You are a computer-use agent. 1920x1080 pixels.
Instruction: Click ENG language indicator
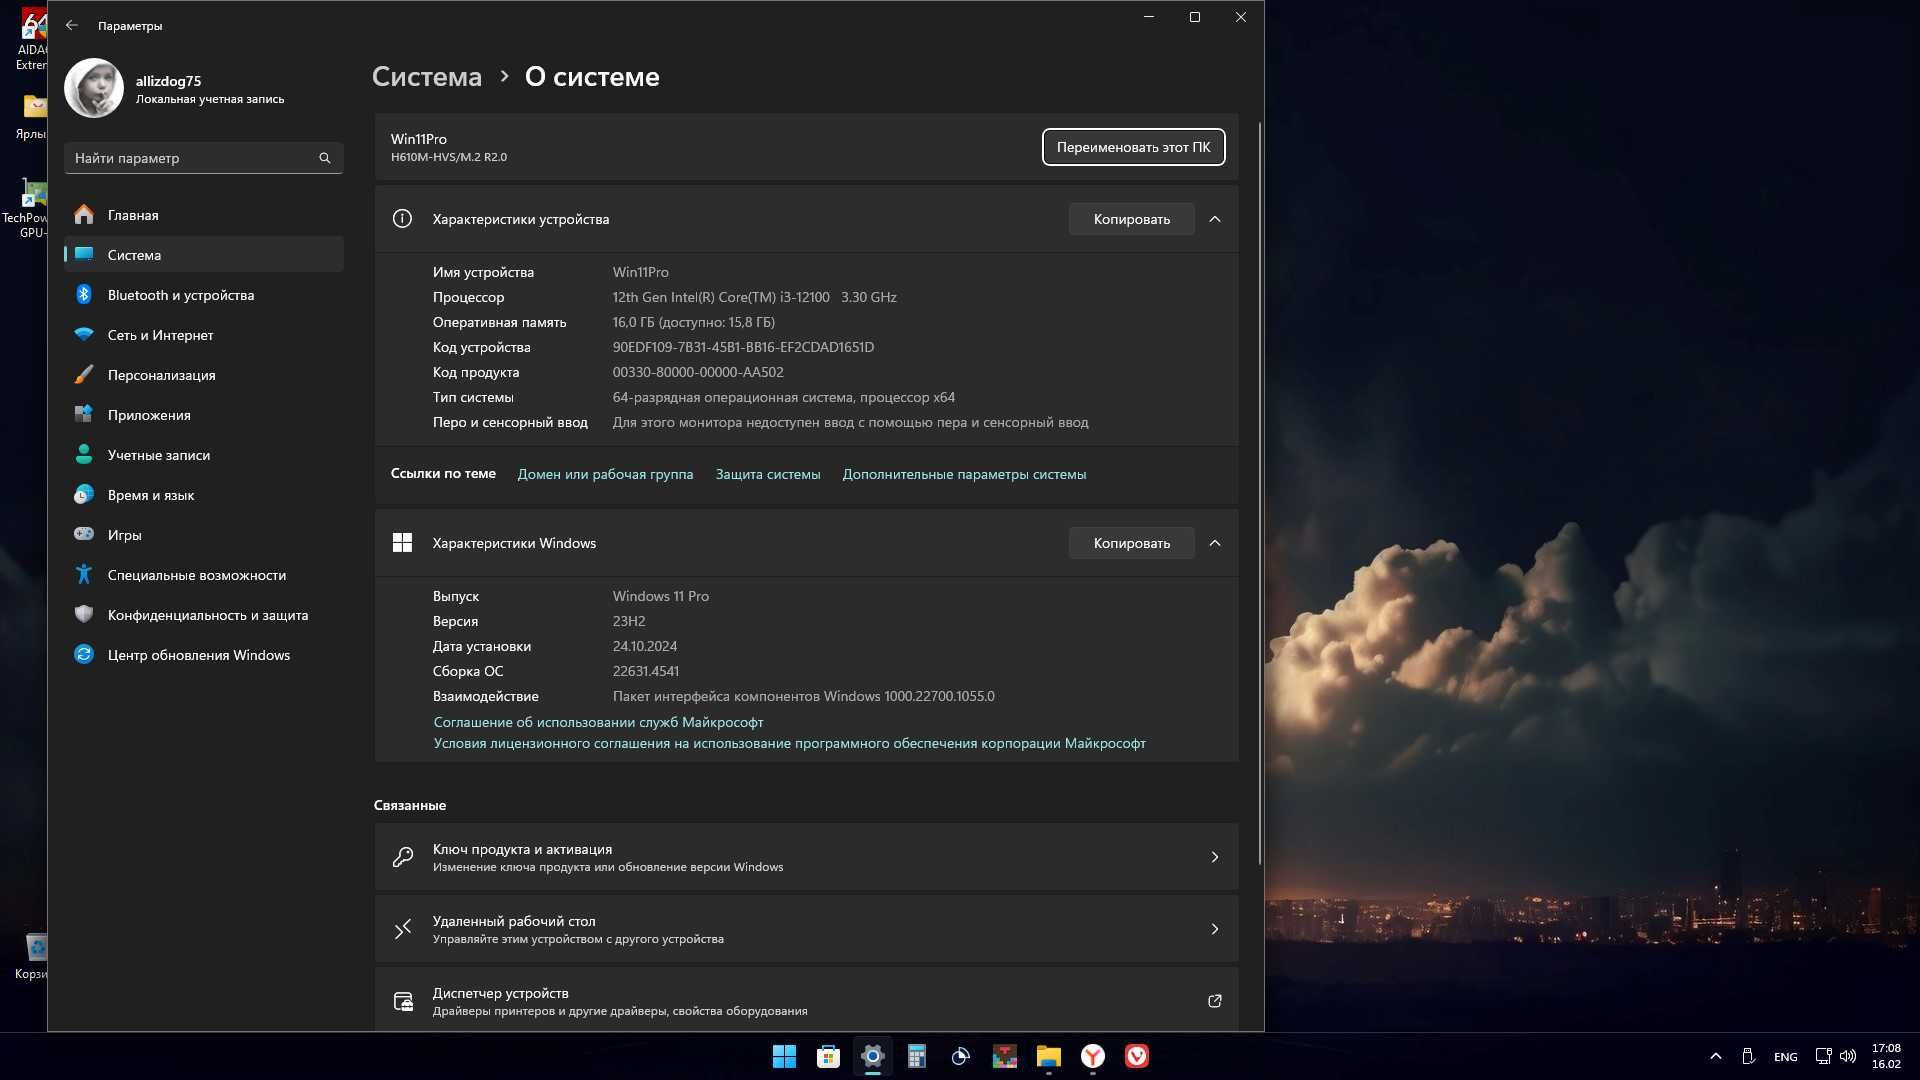click(1785, 1056)
